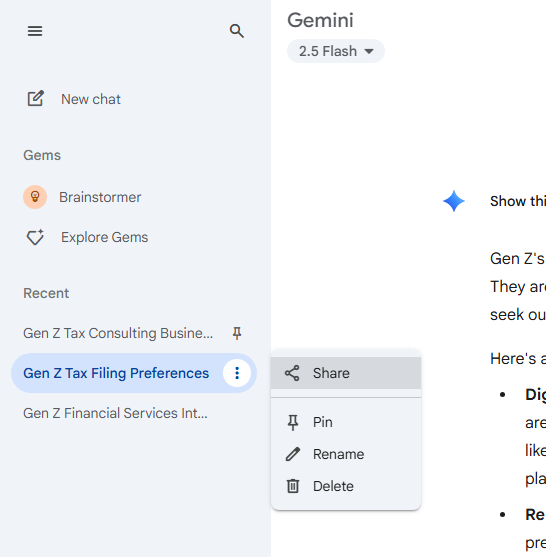Image resolution: width=546 pixels, height=557 pixels.
Task: Click the Gemini title text
Action: [320, 20]
